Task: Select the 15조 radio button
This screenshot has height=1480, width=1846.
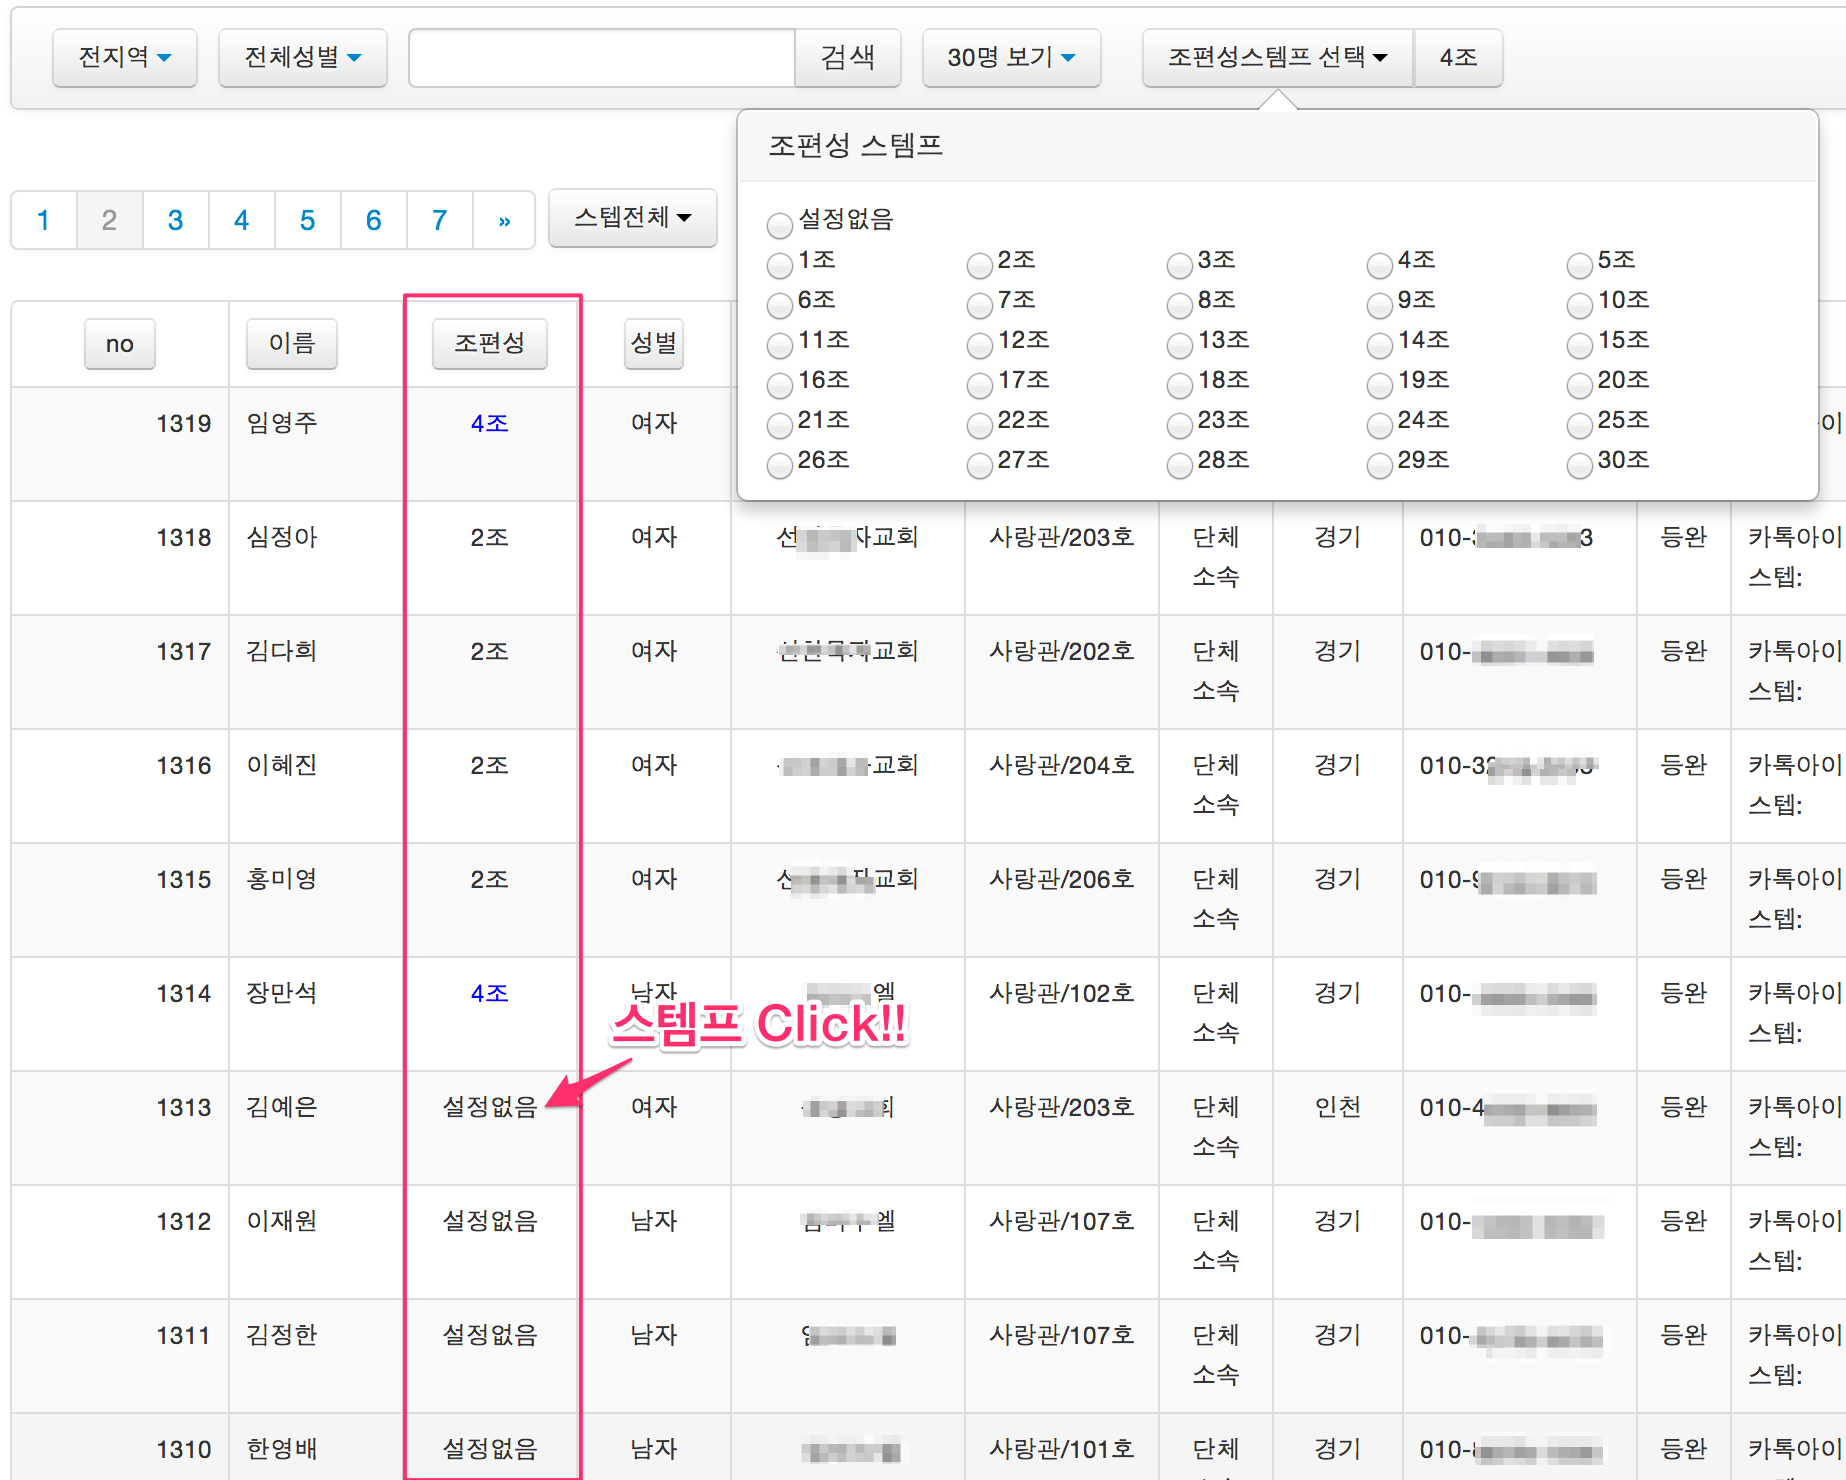Action: [x=1580, y=345]
